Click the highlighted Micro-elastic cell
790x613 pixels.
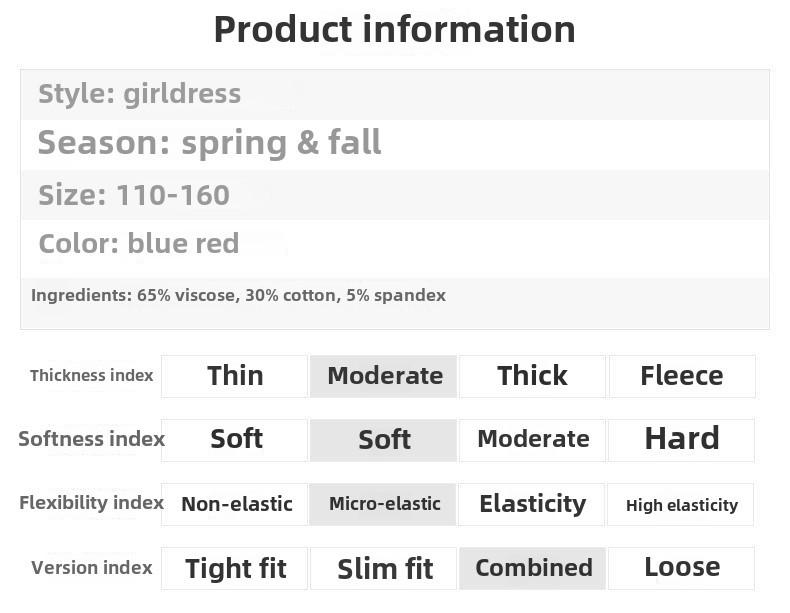(x=384, y=504)
